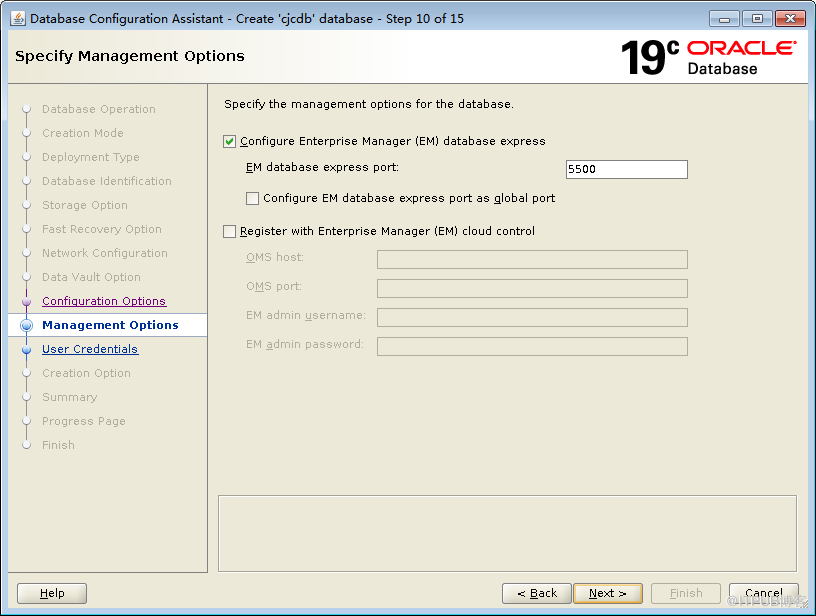
Task: Click Next to proceed
Action: point(608,593)
